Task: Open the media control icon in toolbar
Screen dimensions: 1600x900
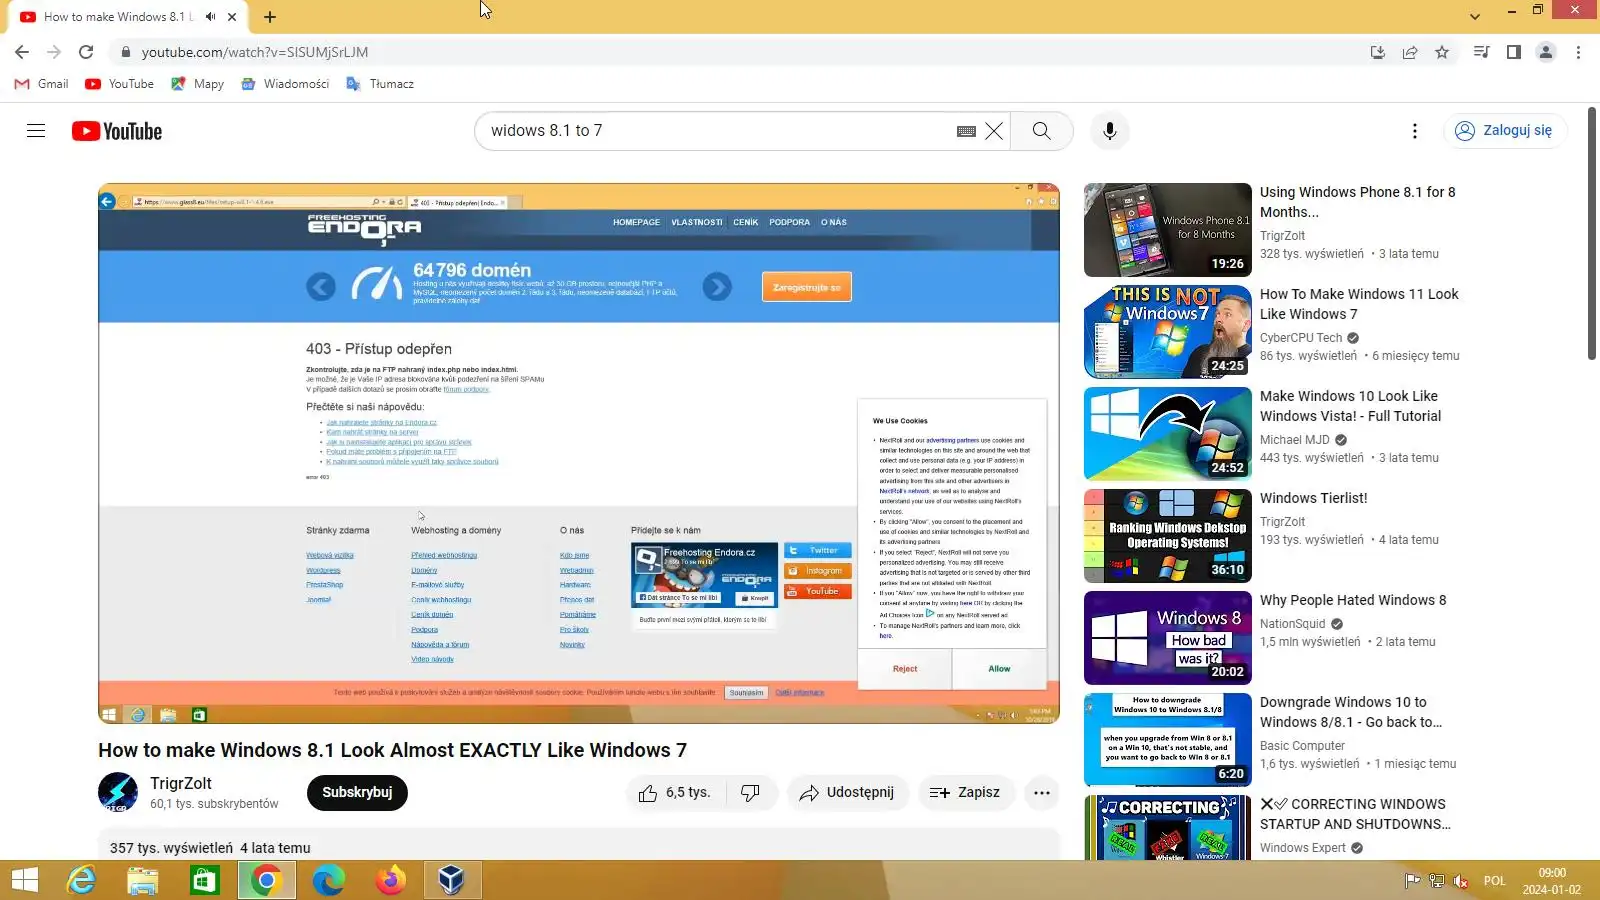Action: coord(1482,52)
